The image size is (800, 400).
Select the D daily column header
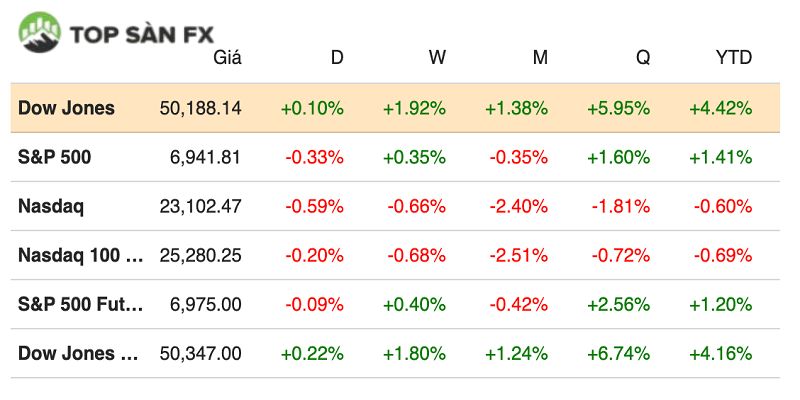337,58
